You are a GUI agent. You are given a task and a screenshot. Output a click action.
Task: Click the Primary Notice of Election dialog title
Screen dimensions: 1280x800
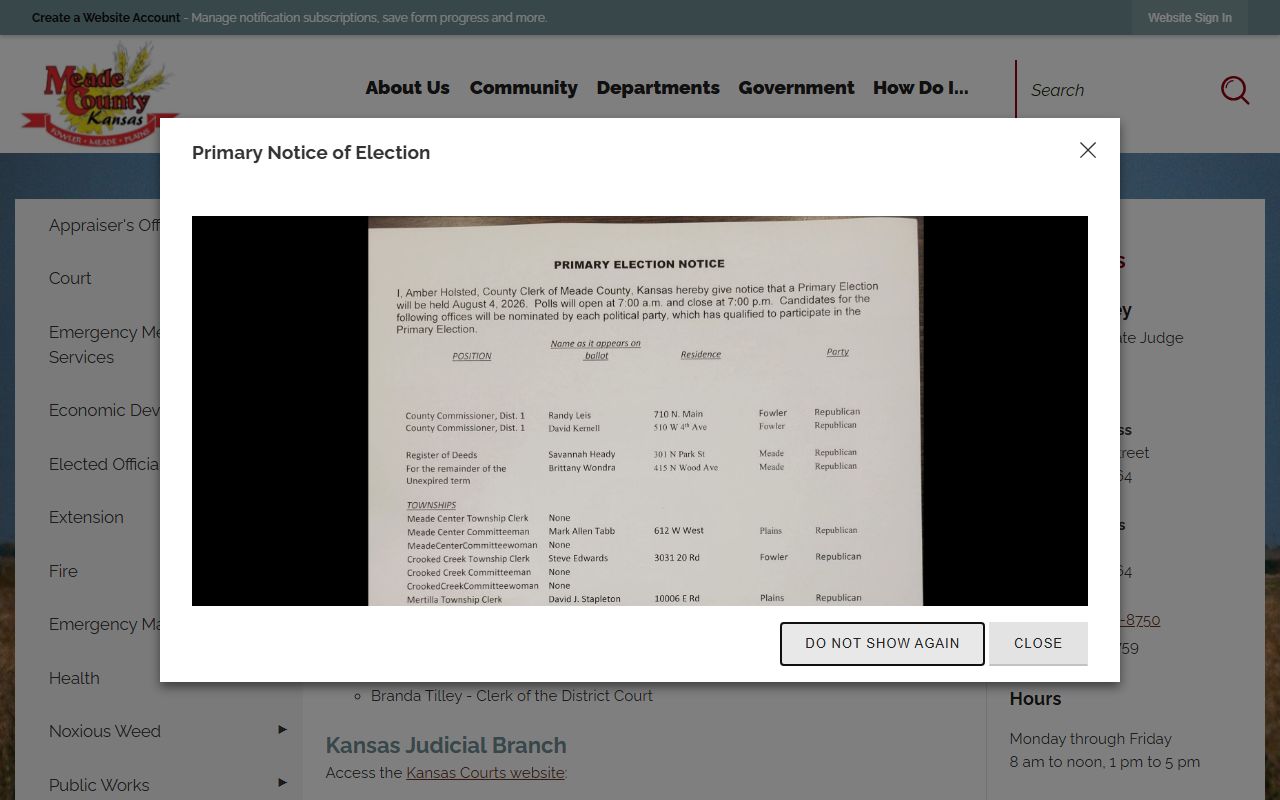click(311, 152)
